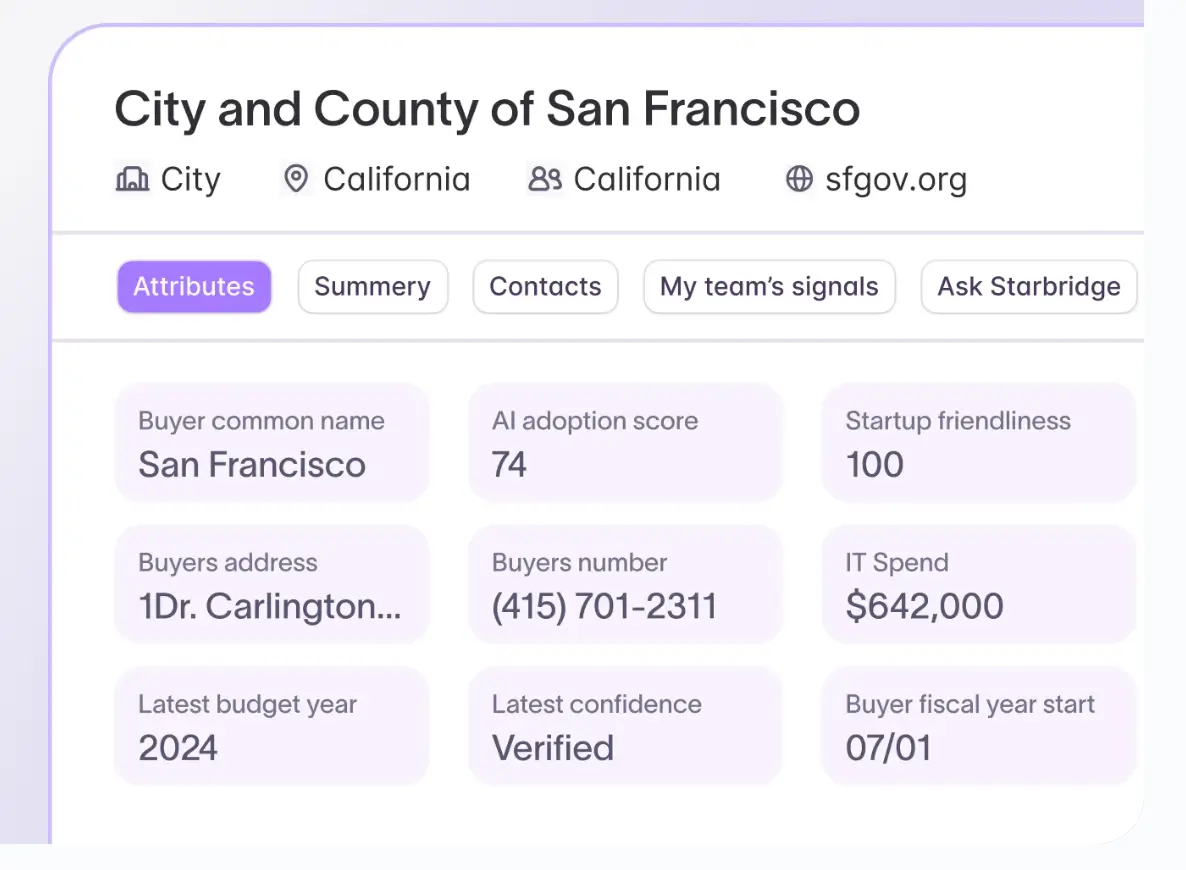1186x870 pixels.
Task: Click the Startup friendliness 100 card
Action: [979, 443]
